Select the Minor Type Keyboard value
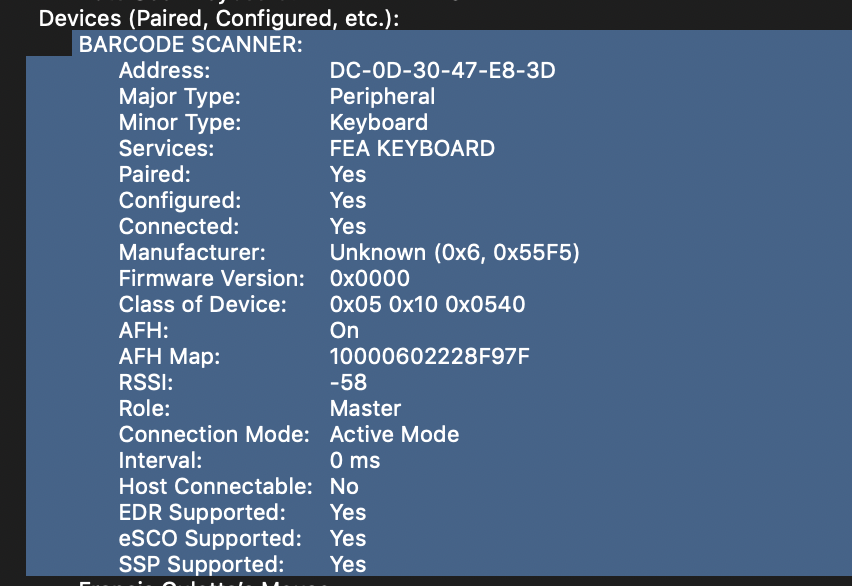Image resolution: width=852 pixels, height=586 pixels. point(379,122)
